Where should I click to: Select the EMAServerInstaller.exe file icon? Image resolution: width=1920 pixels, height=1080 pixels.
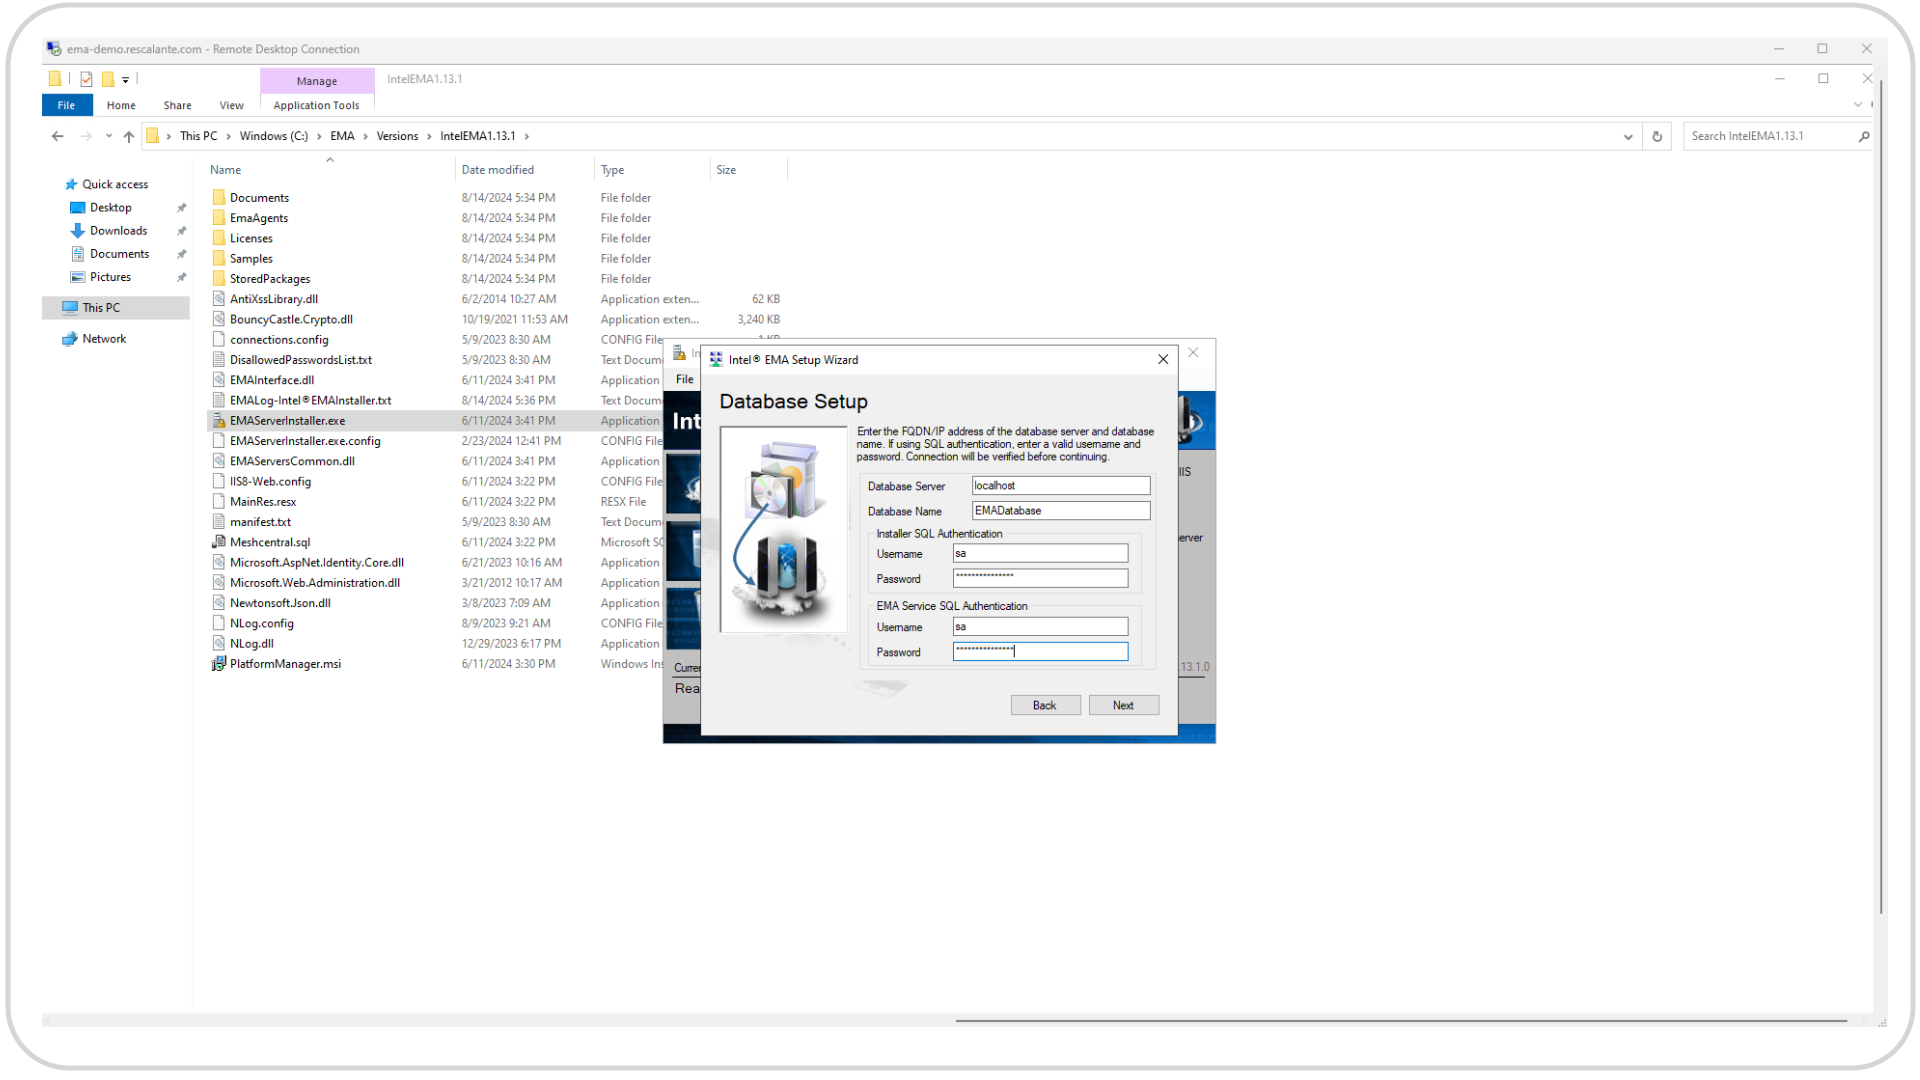pos(219,421)
